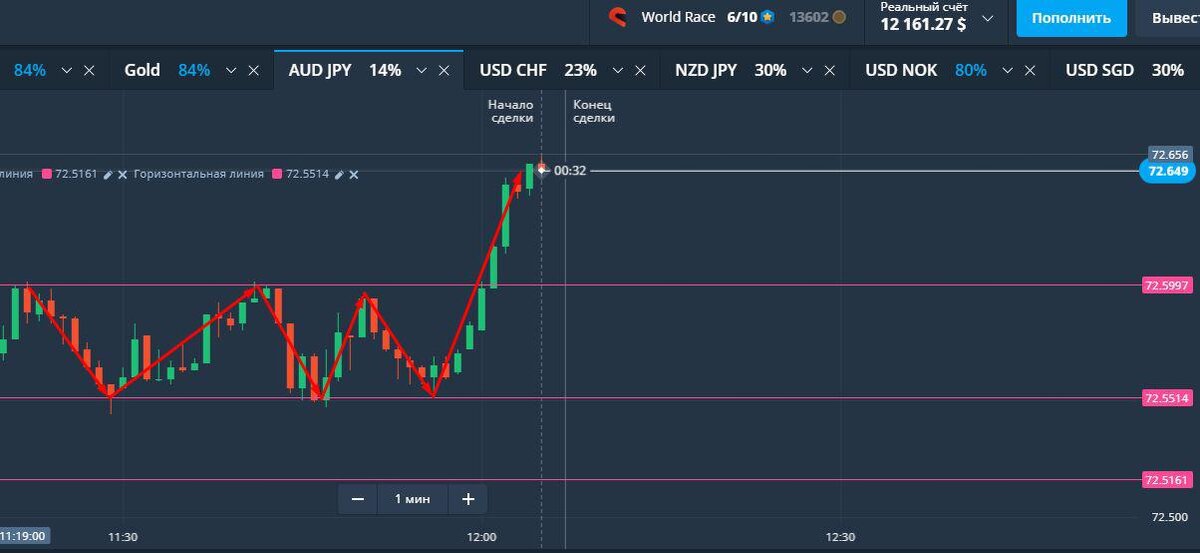
Task: Click the 72.656 price axis label
Action: click(x=1169, y=155)
